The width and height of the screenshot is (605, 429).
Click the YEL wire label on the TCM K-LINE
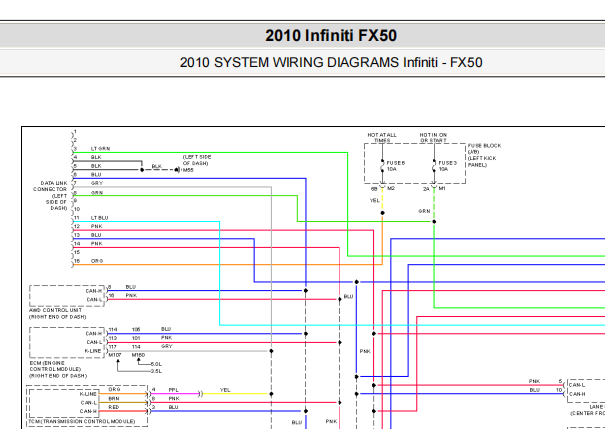pyautogui.click(x=225, y=390)
